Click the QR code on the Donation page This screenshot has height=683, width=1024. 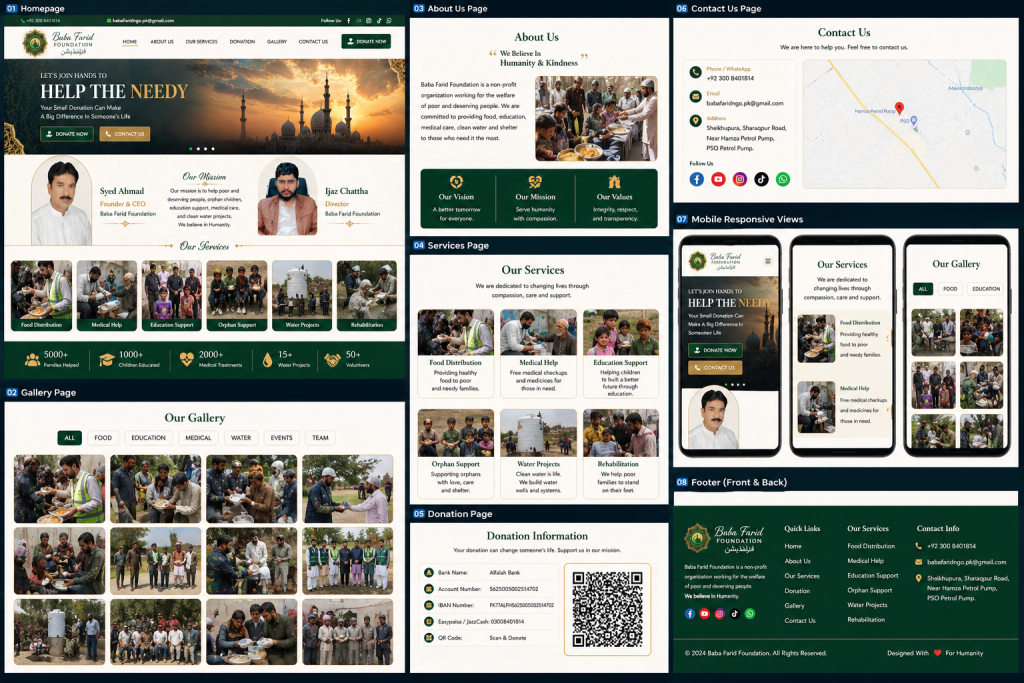(x=607, y=610)
